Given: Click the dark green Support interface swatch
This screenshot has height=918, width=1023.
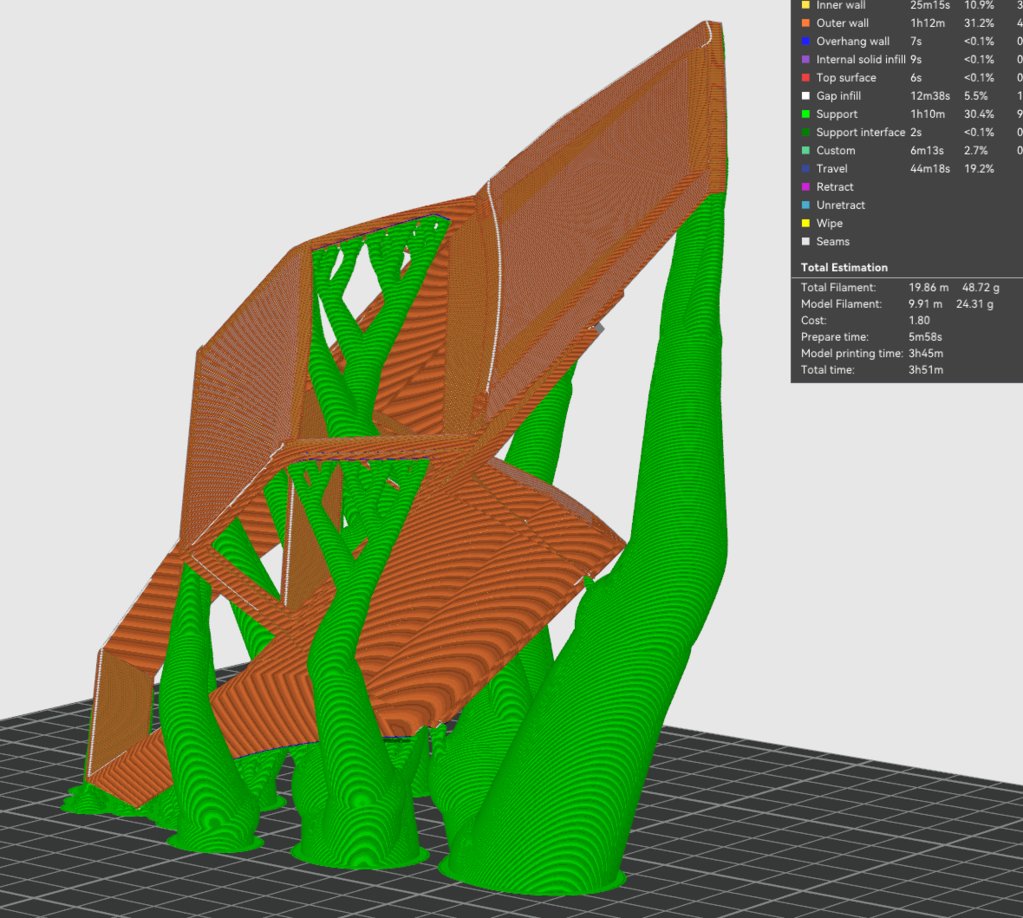Looking at the screenshot, I should [806, 132].
